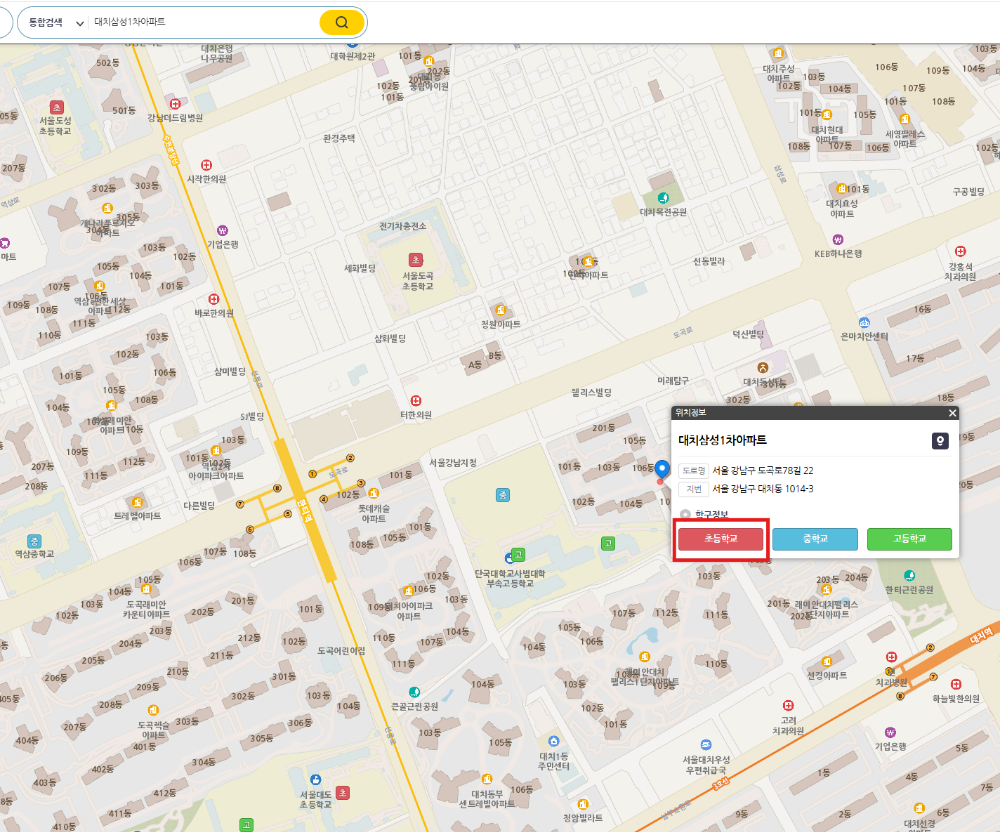1000x832 pixels.
Task: Click the 서울강남지청 map label
Action: coord(453,463)
